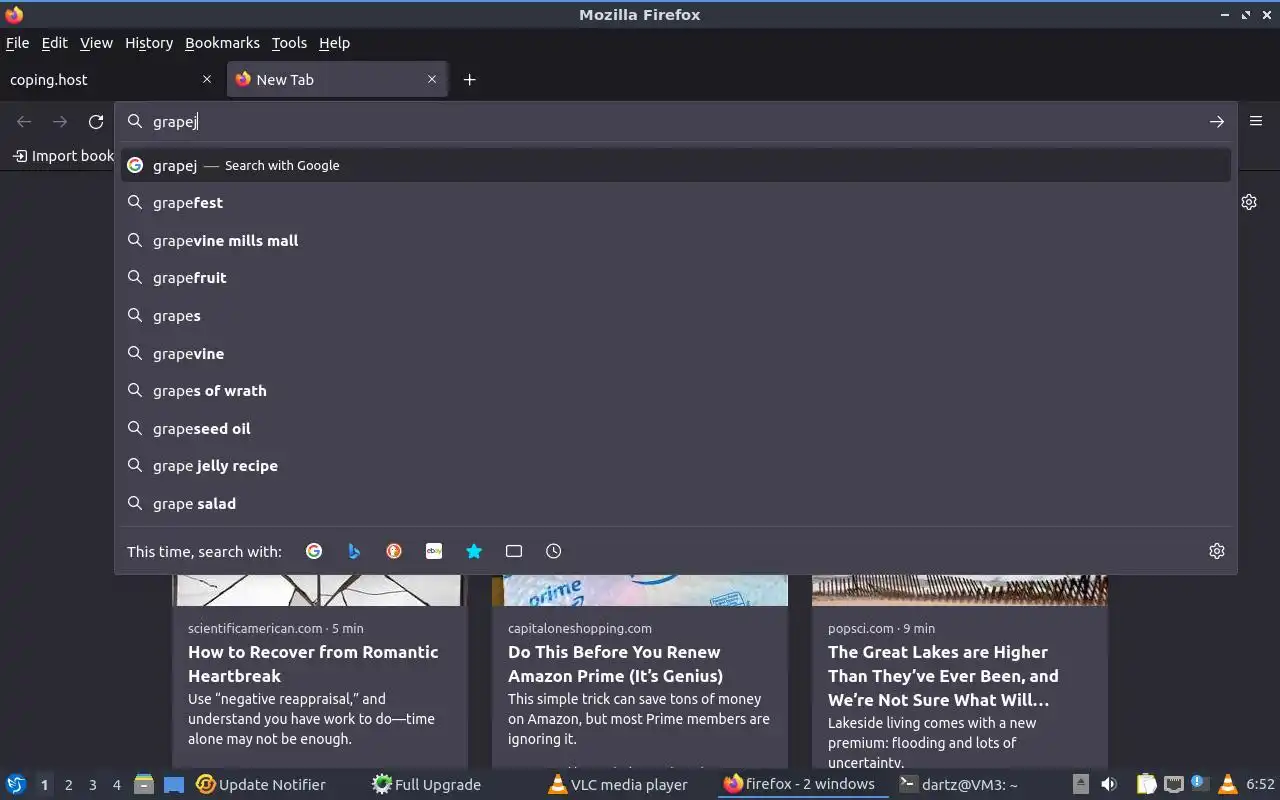This screenshot has width=1280, height=800.
Task: Click the capitaloneshopping.com article thumbnail
Action: [x=640, y=590]
